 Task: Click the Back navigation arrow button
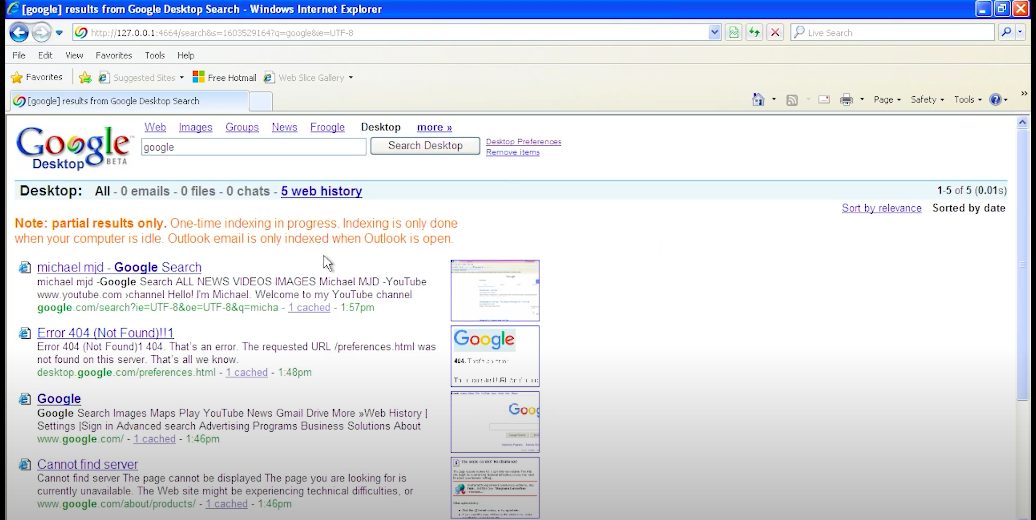pos(18,32)
